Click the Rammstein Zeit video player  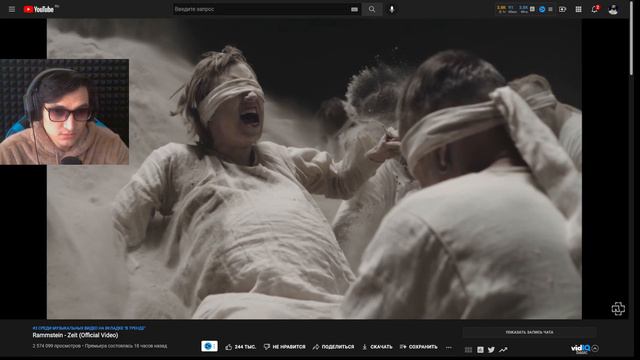tap(314, 169)
